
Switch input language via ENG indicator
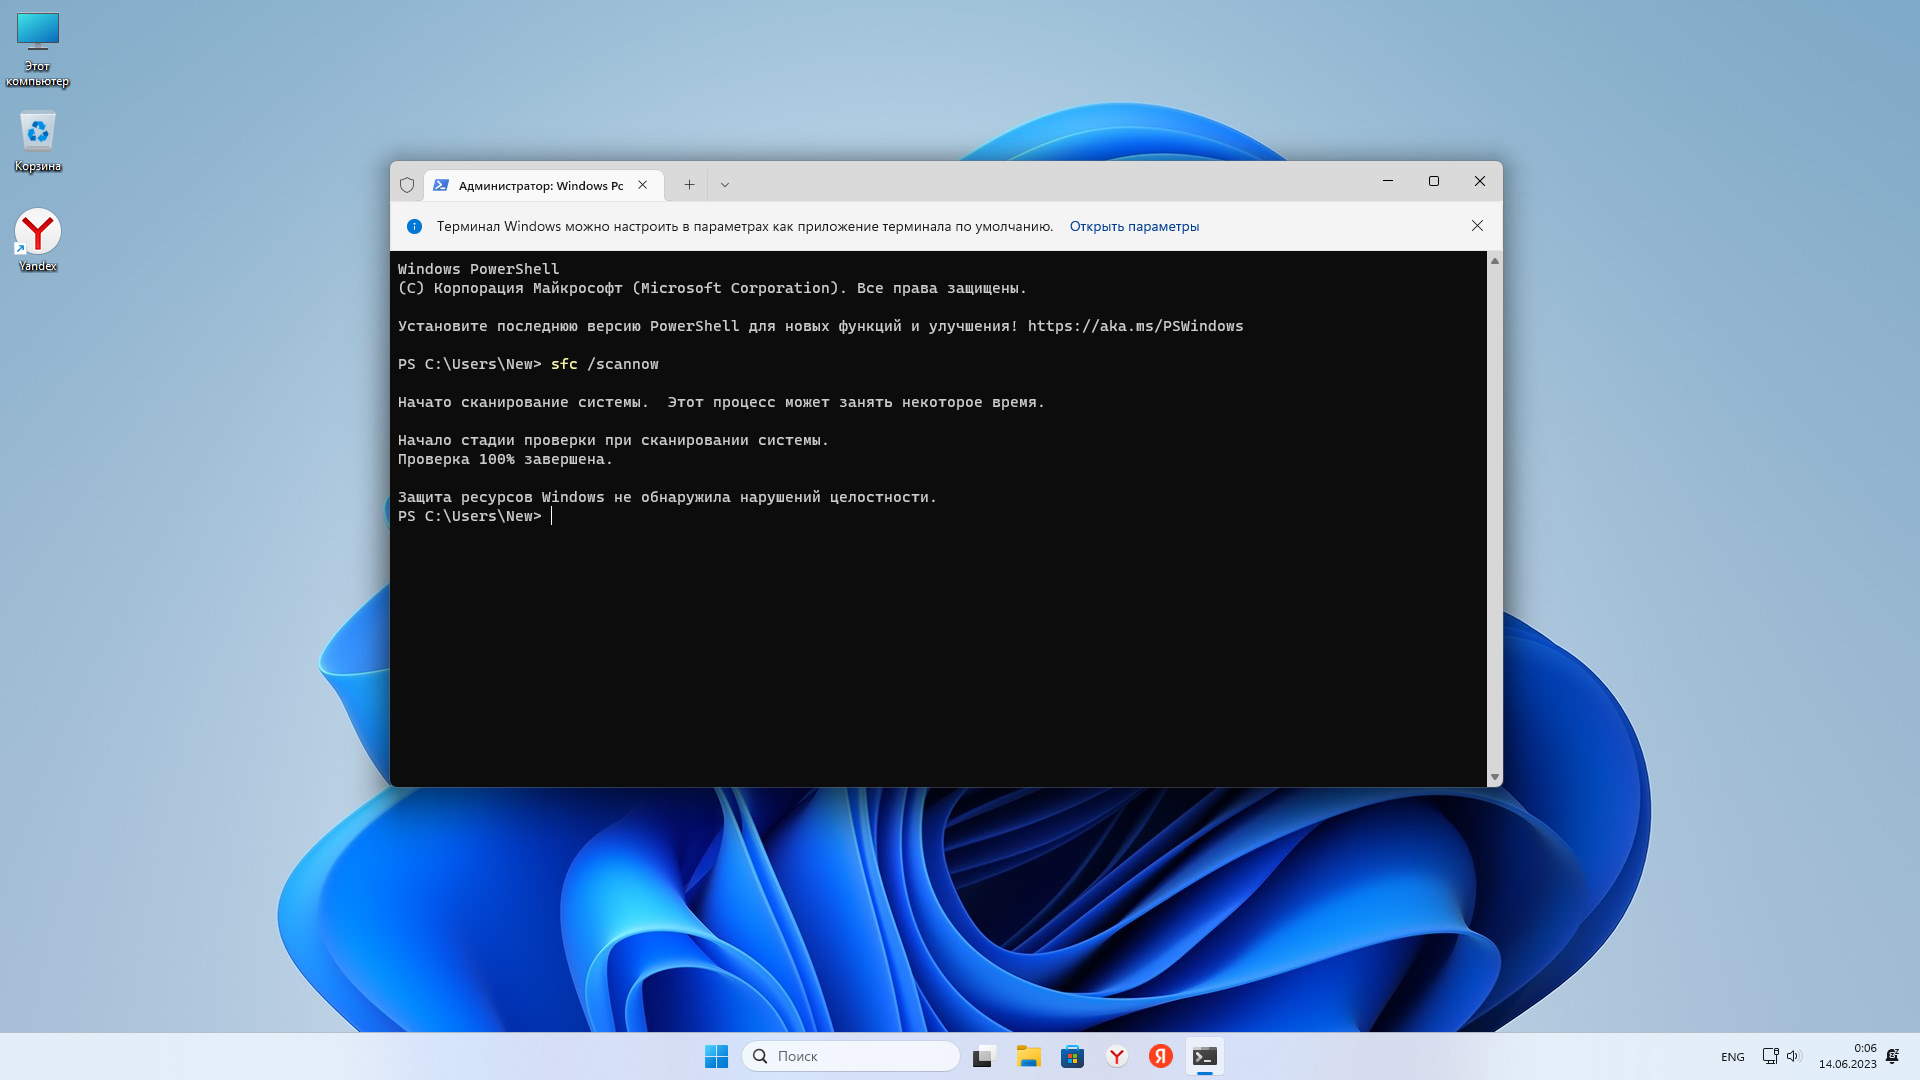[1732, 1057]
